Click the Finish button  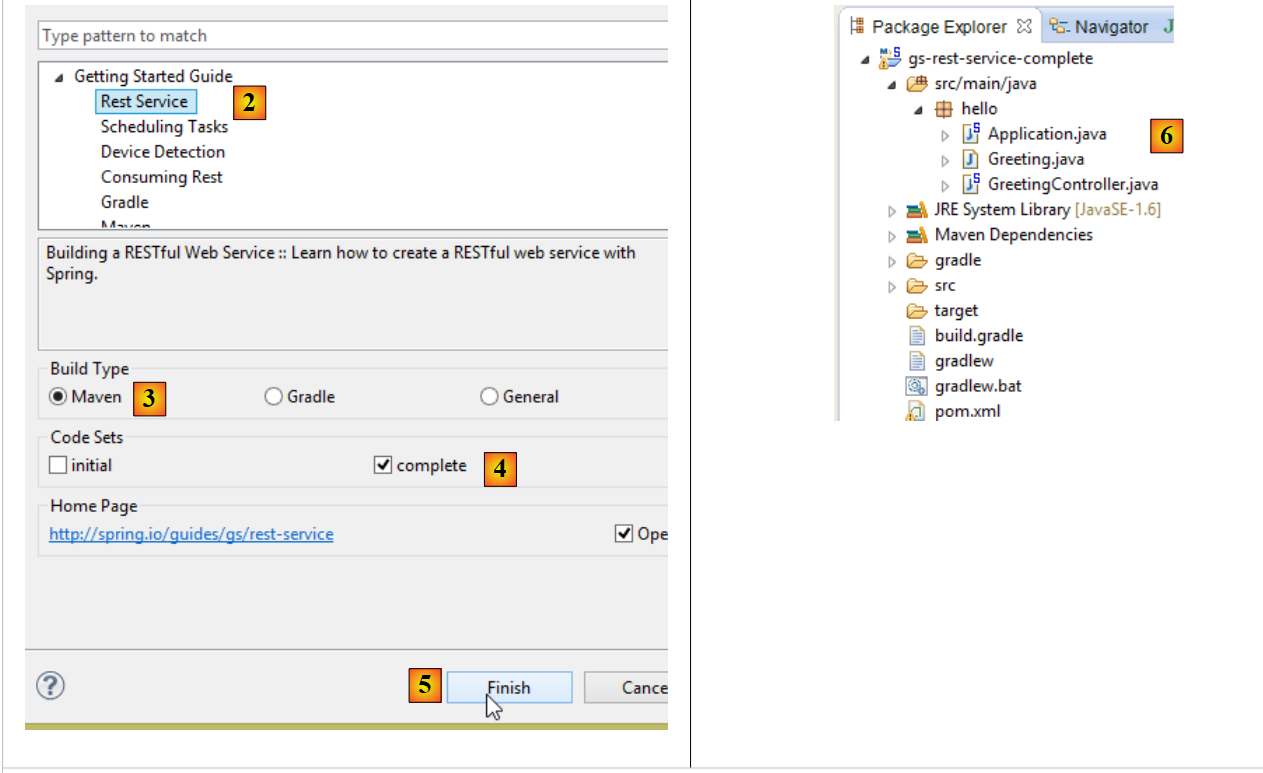click(x=509, y=688)
